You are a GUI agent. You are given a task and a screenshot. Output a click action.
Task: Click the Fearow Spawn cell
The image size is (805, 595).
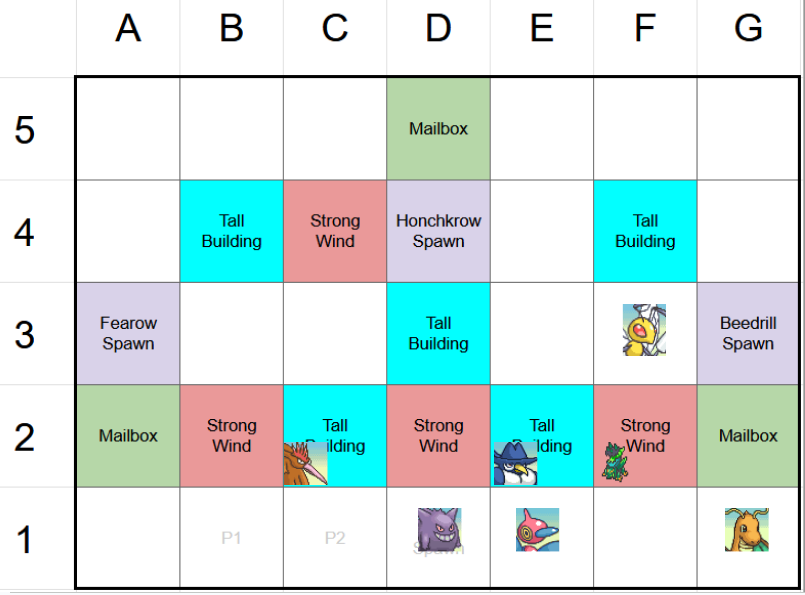128,333
